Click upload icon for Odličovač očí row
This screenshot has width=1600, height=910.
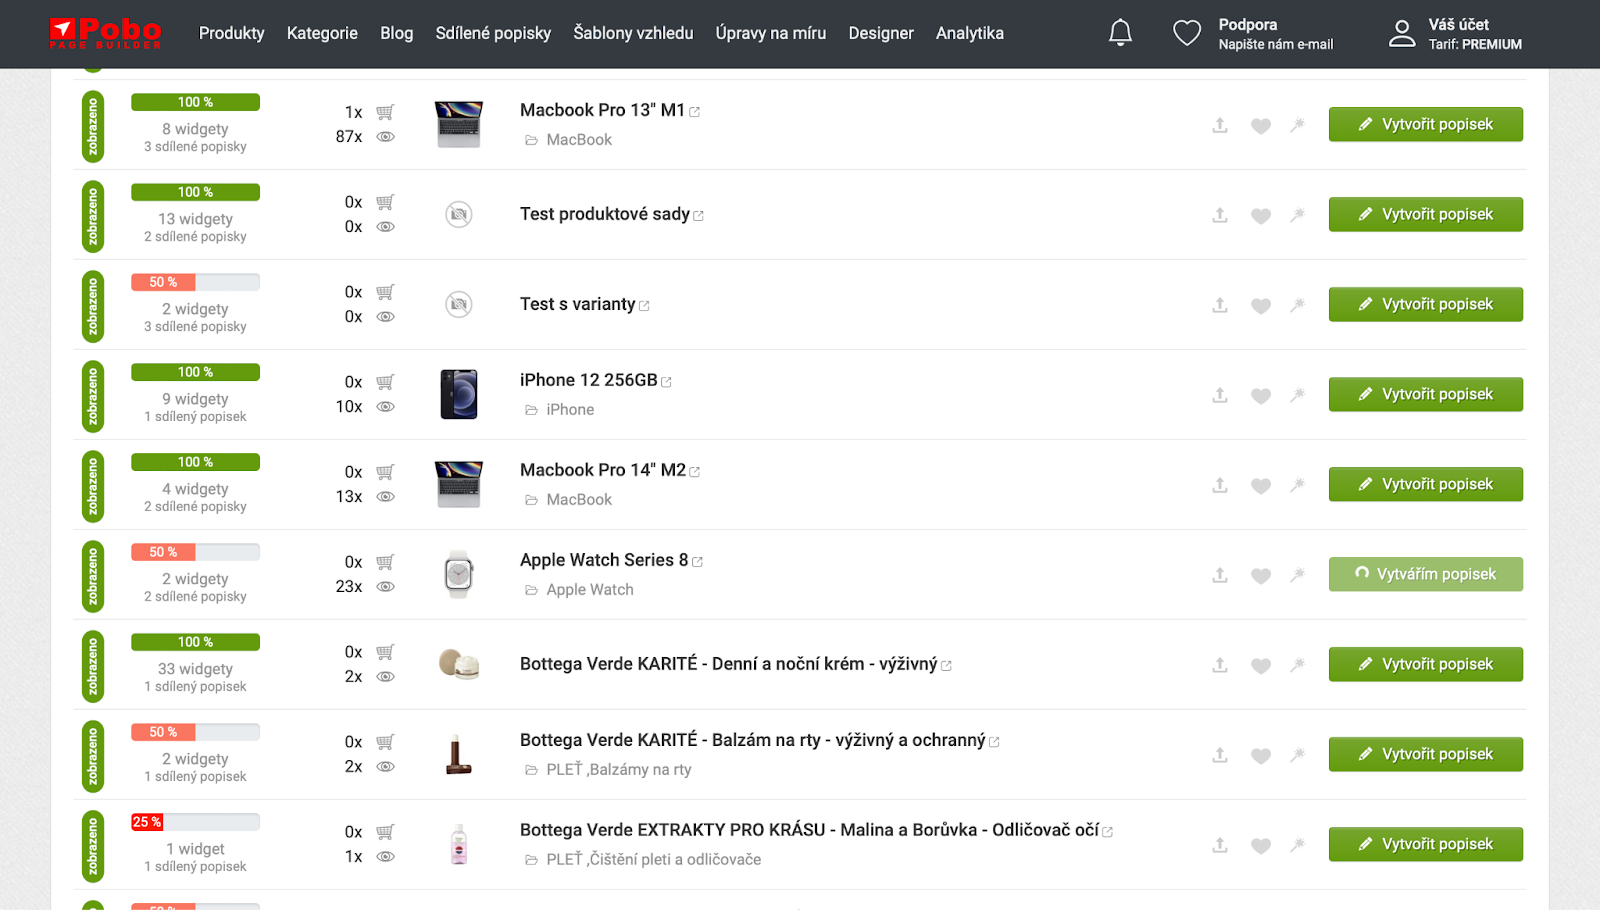pos(1220,845)
